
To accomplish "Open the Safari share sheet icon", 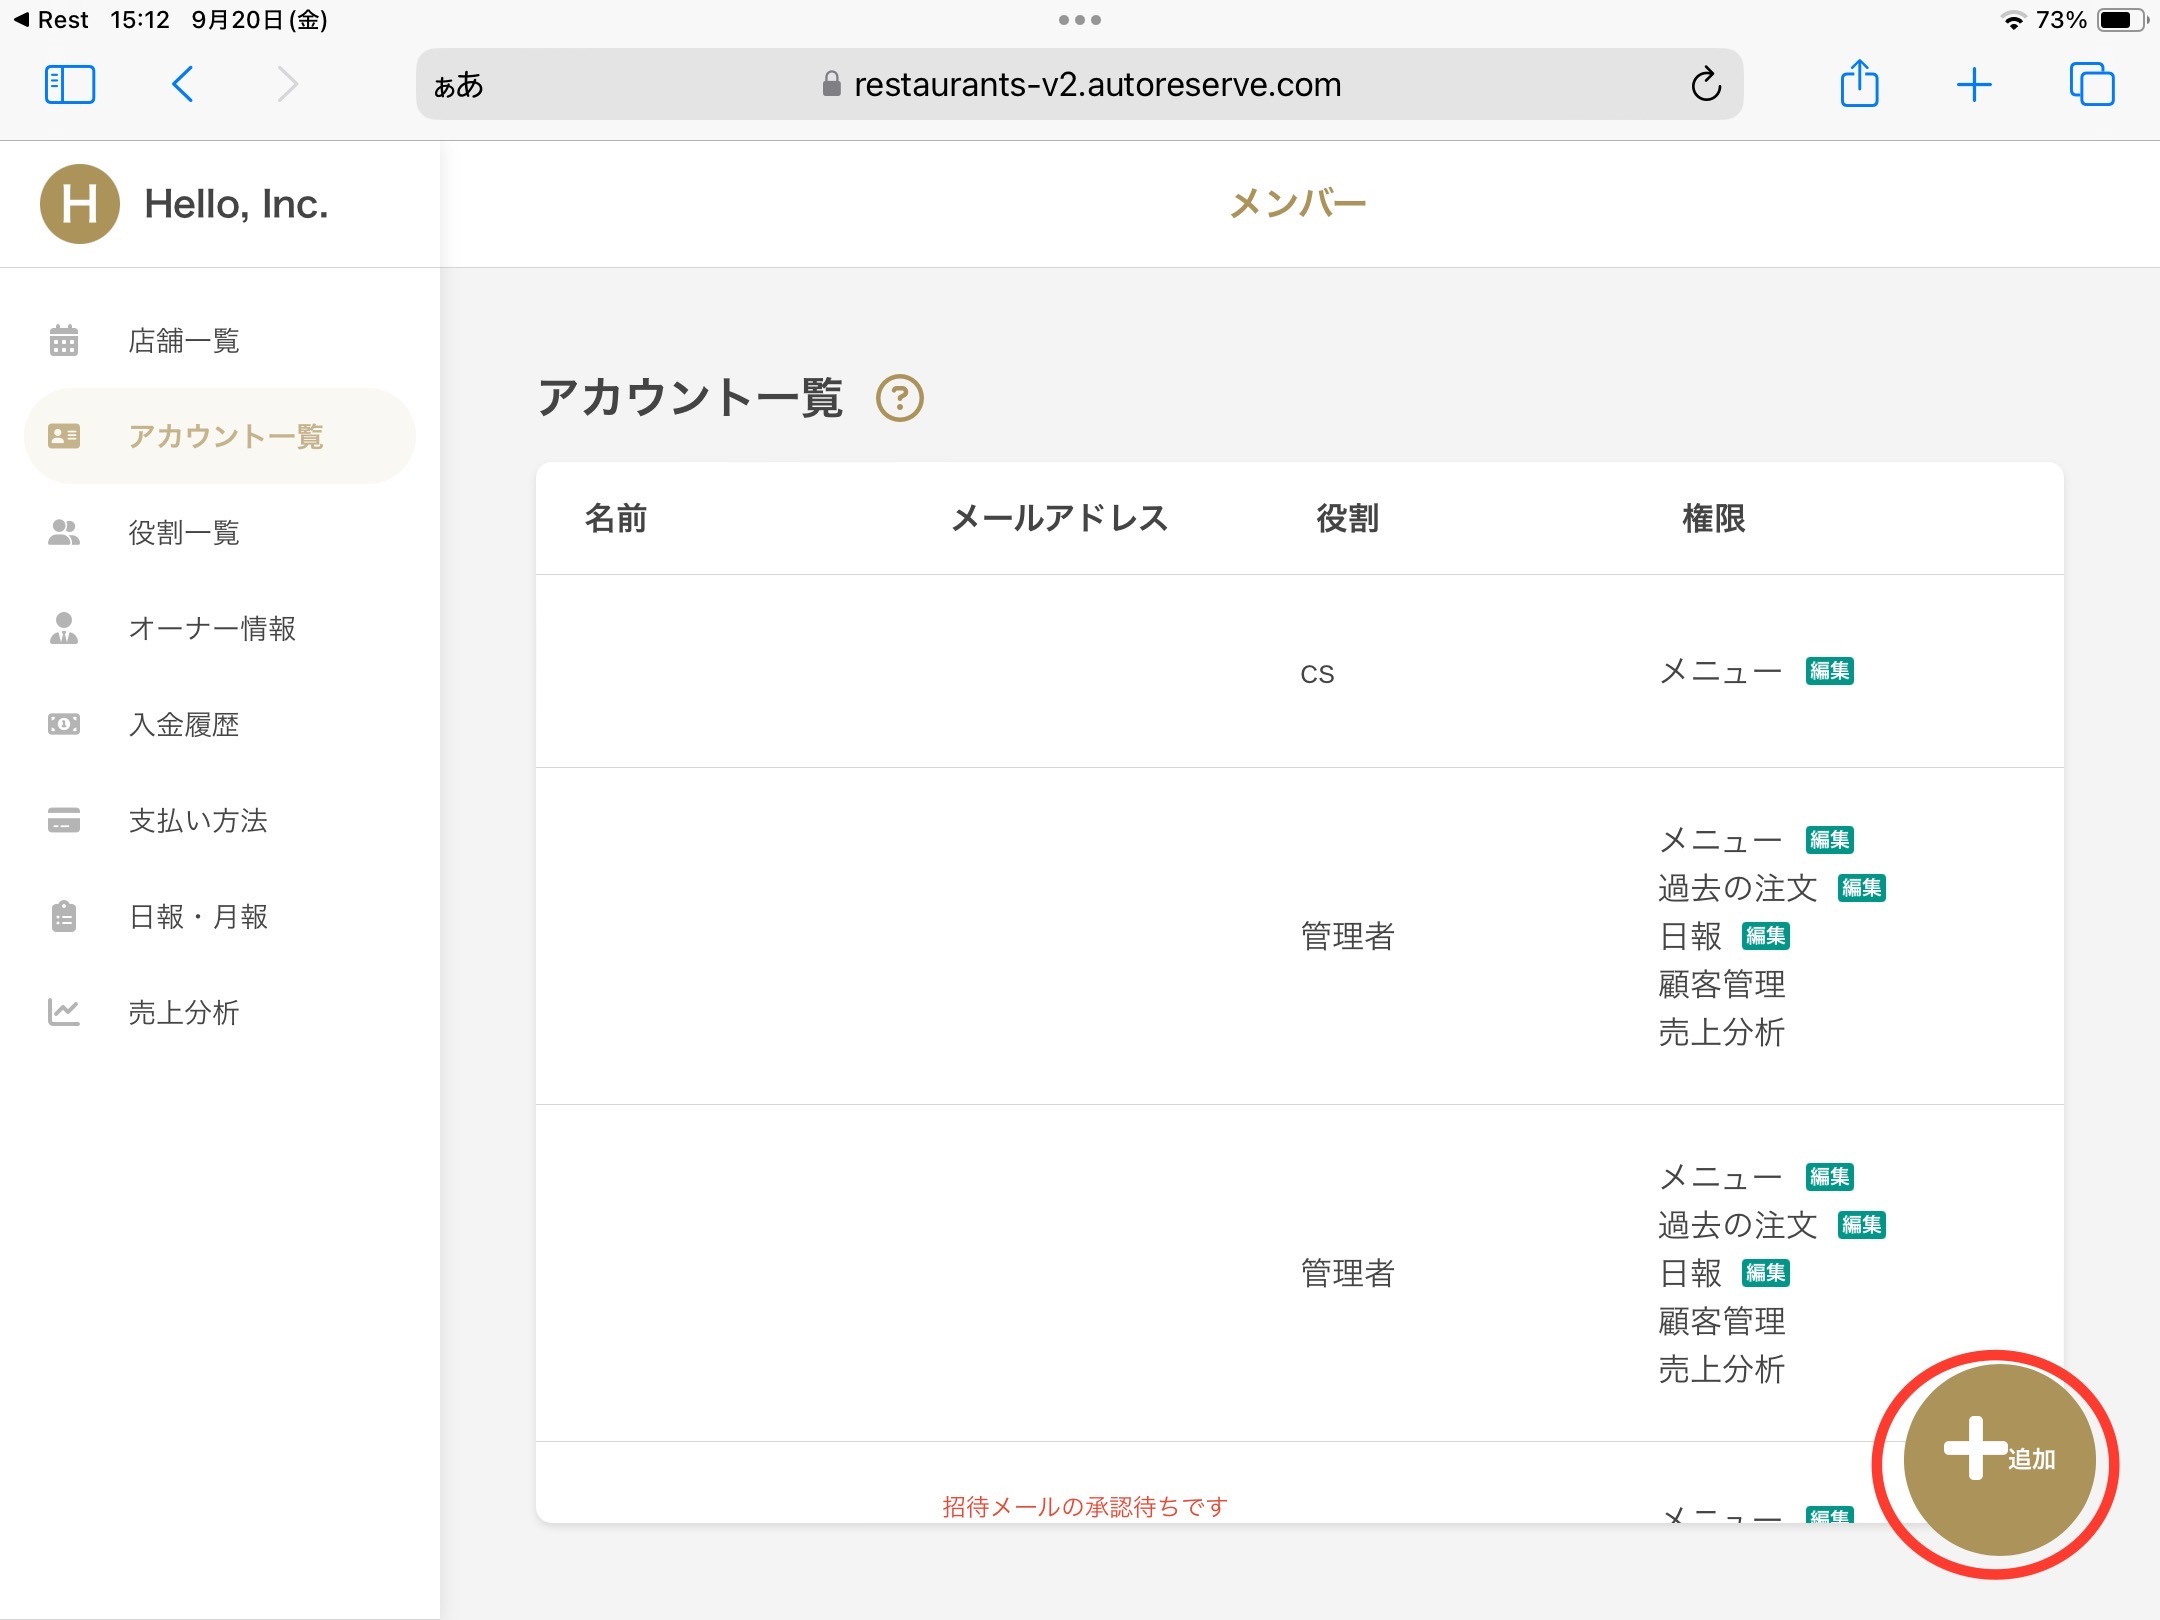I will [x=1859, y=84].
